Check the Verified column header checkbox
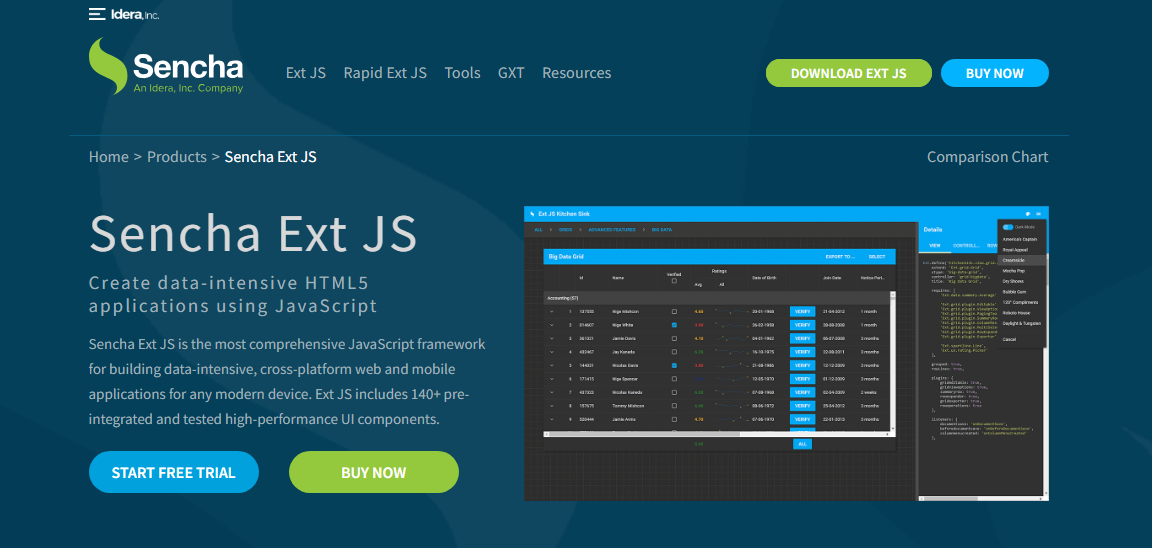1152x548 pixels. tap(674, 281)
